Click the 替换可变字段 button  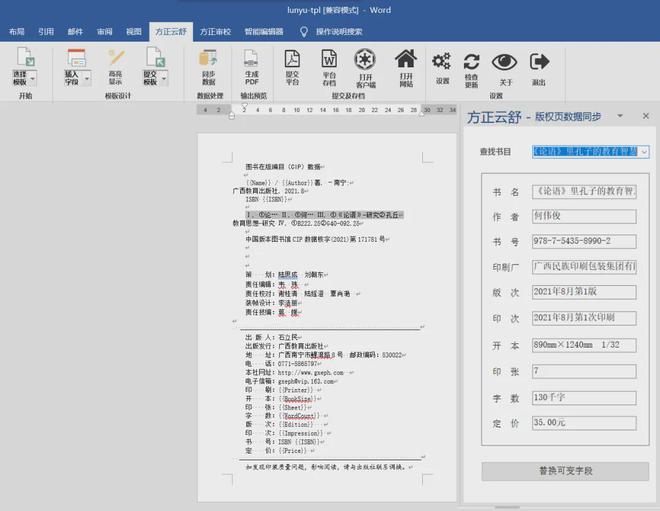(x=565, y=471)
